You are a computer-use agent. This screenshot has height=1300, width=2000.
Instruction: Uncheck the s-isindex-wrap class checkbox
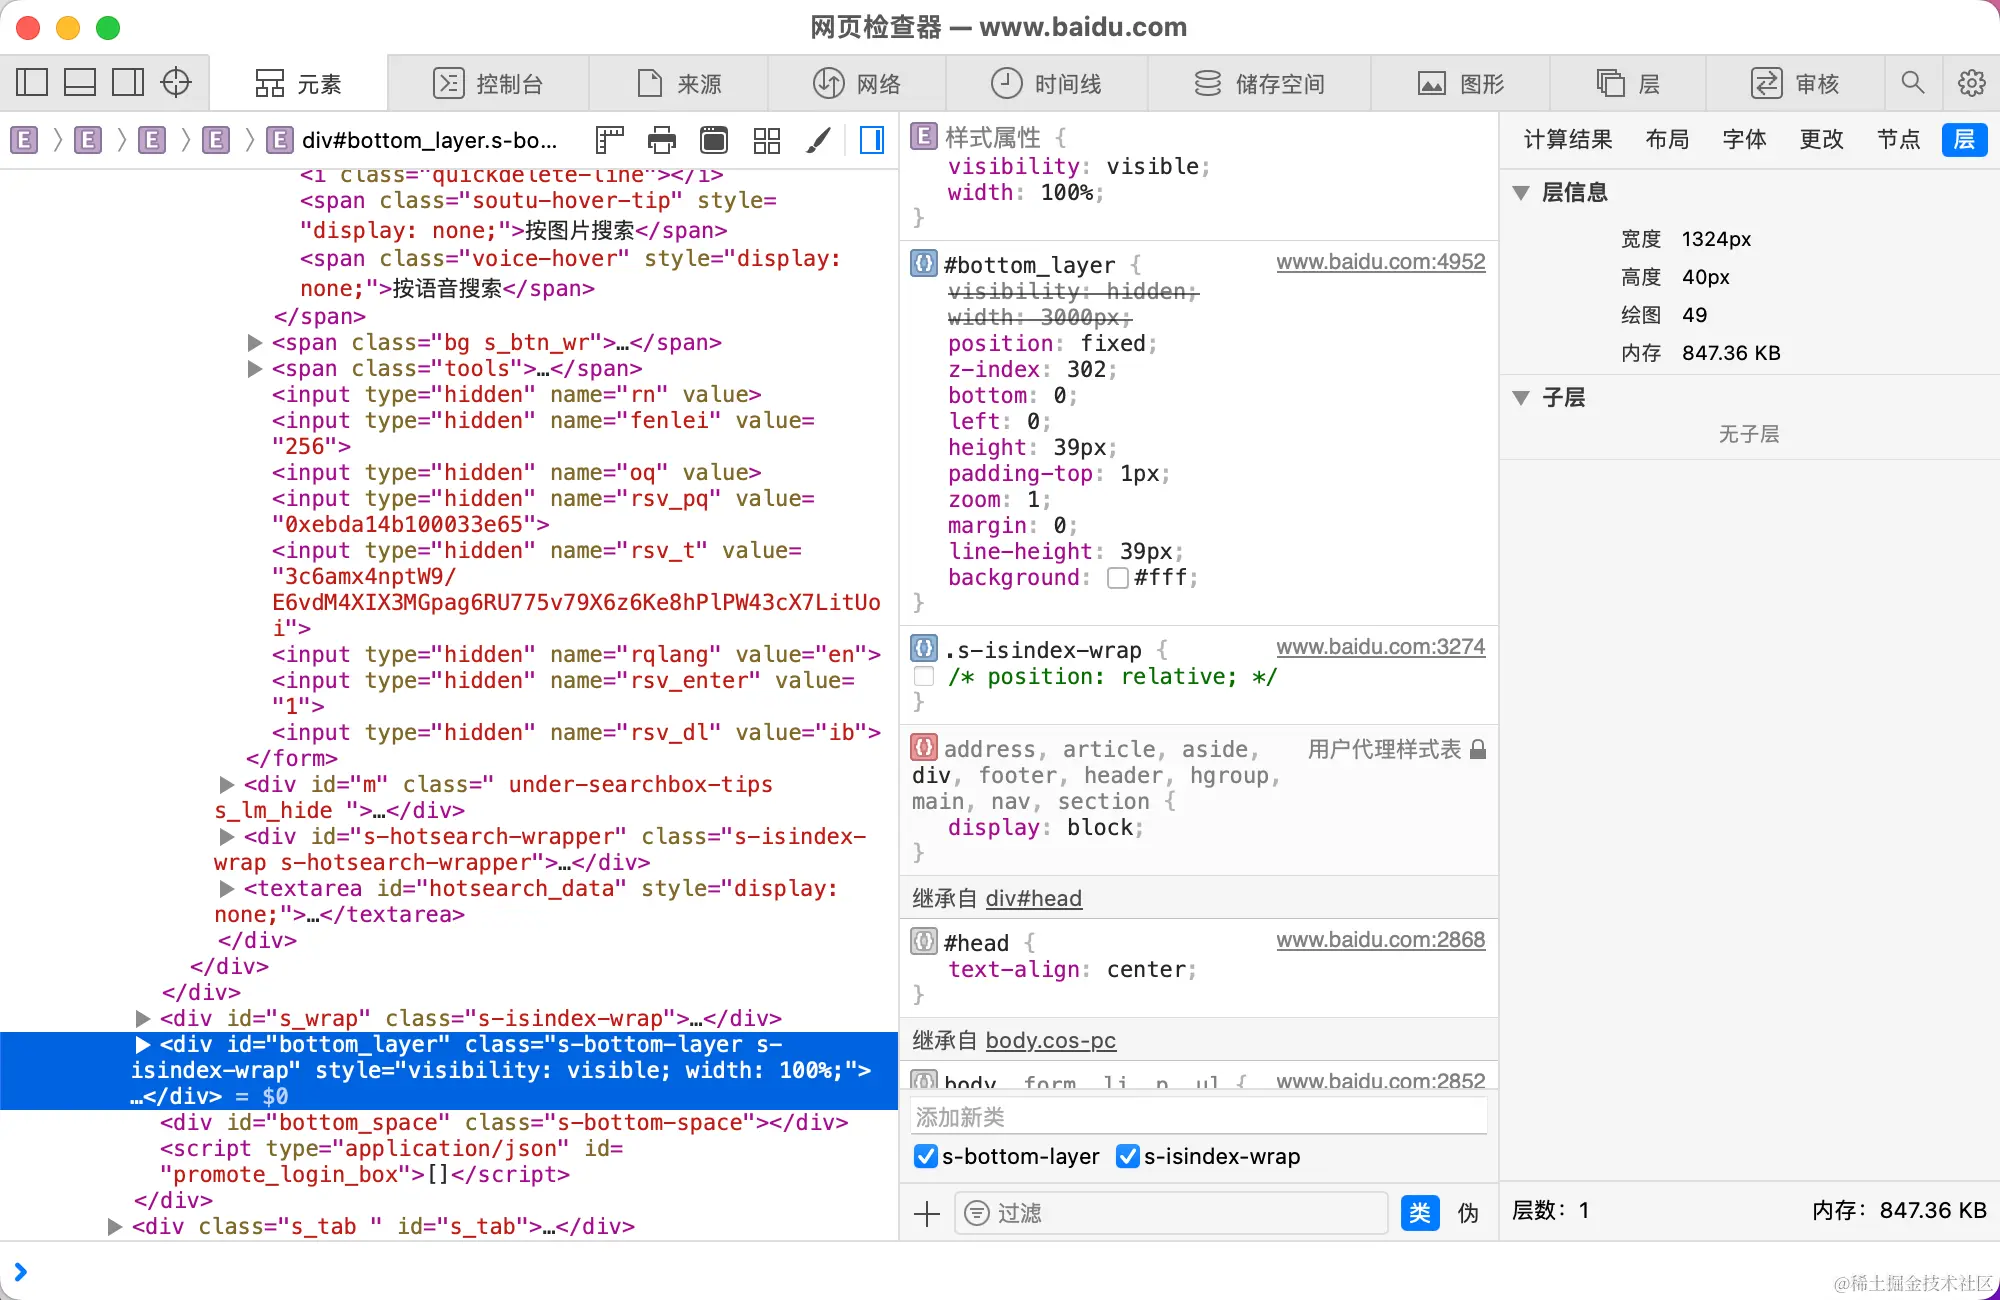(1128, 1157)
